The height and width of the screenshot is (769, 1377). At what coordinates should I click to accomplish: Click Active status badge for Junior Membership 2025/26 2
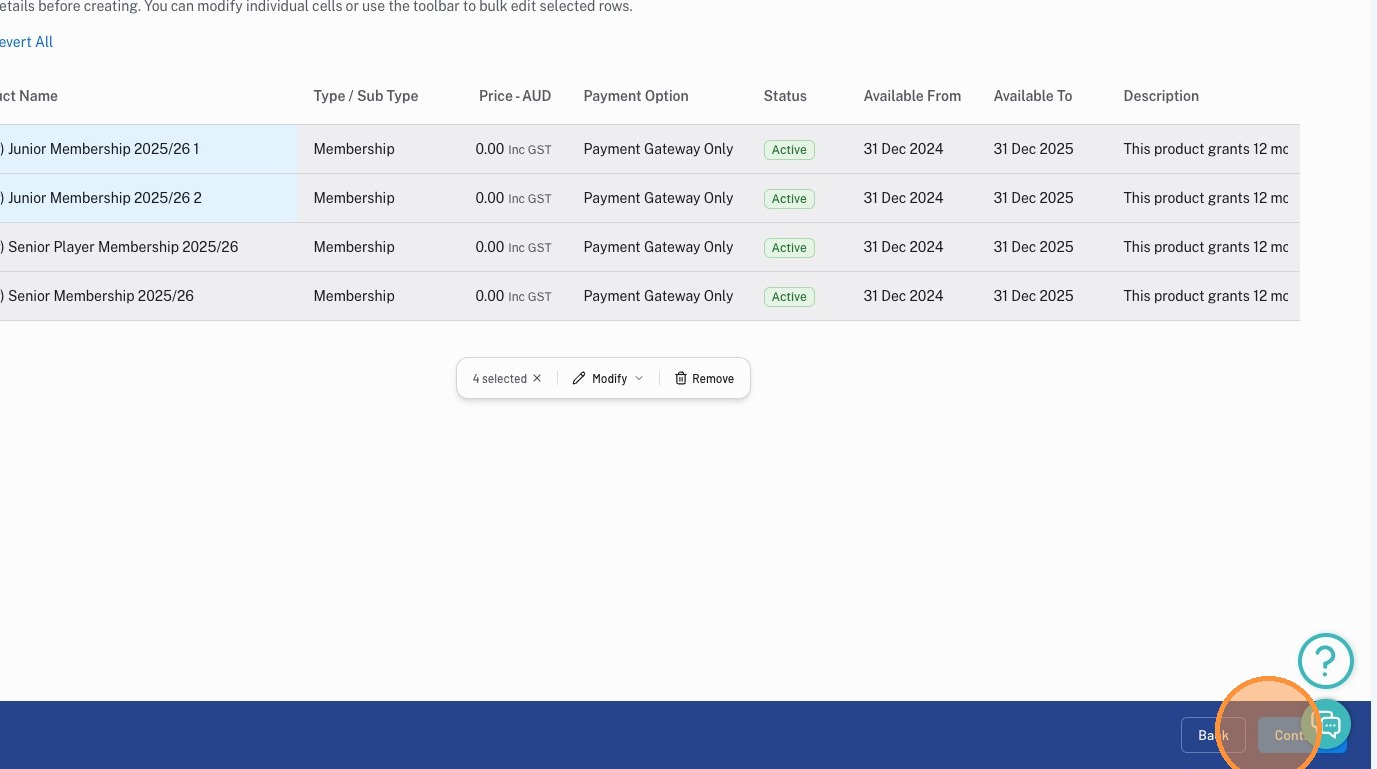(x=789, y=199)
